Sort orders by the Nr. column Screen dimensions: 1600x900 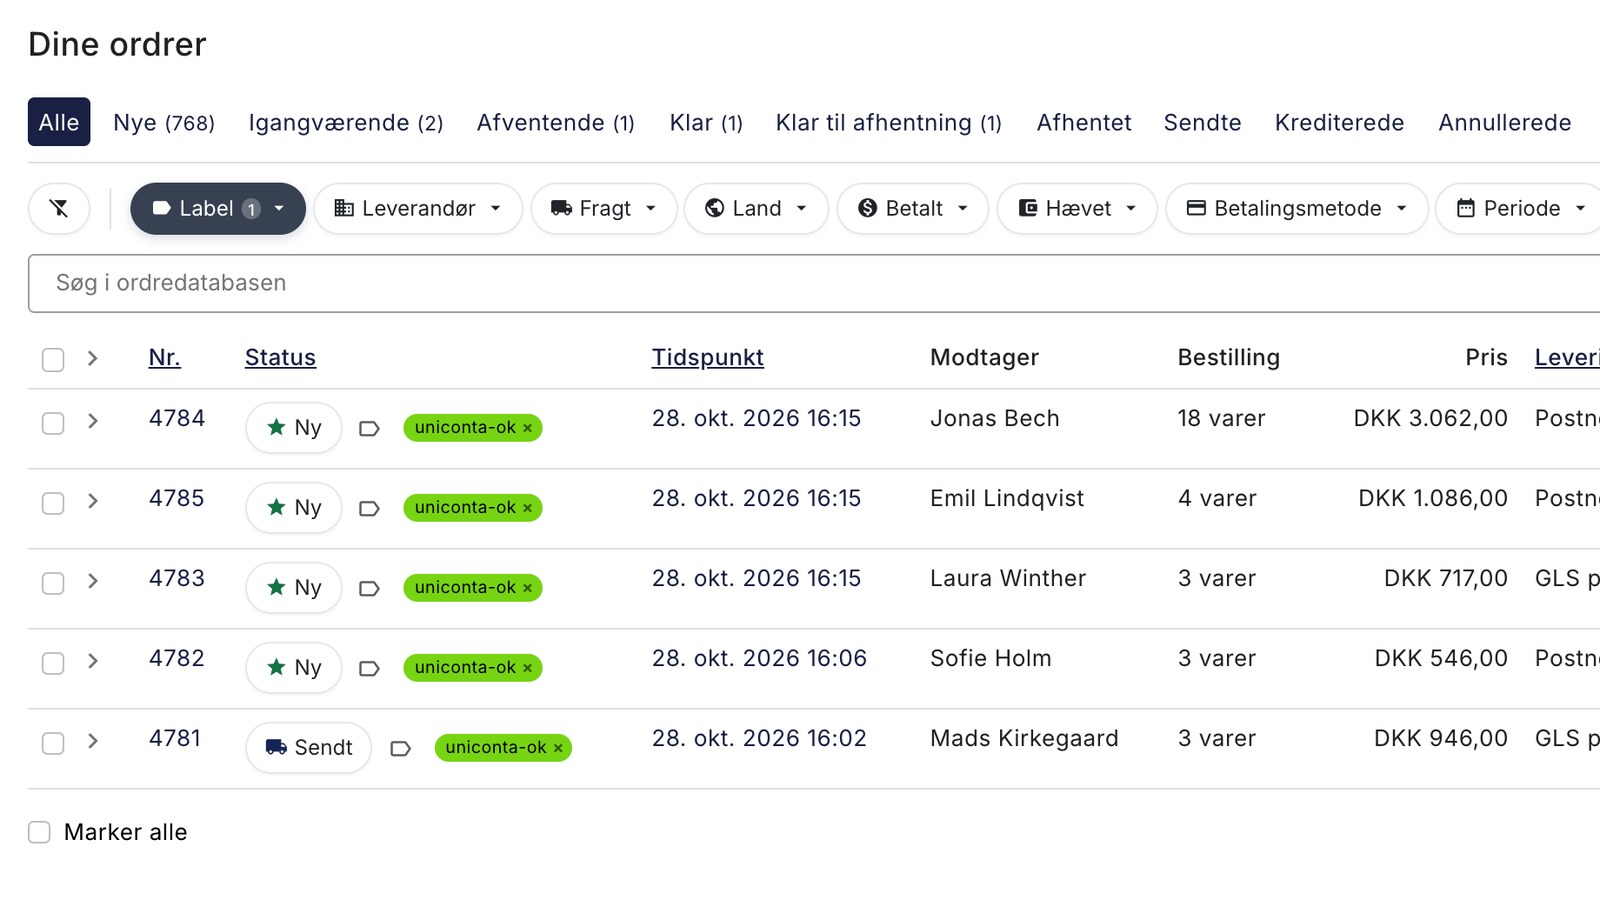click(165, 357)
